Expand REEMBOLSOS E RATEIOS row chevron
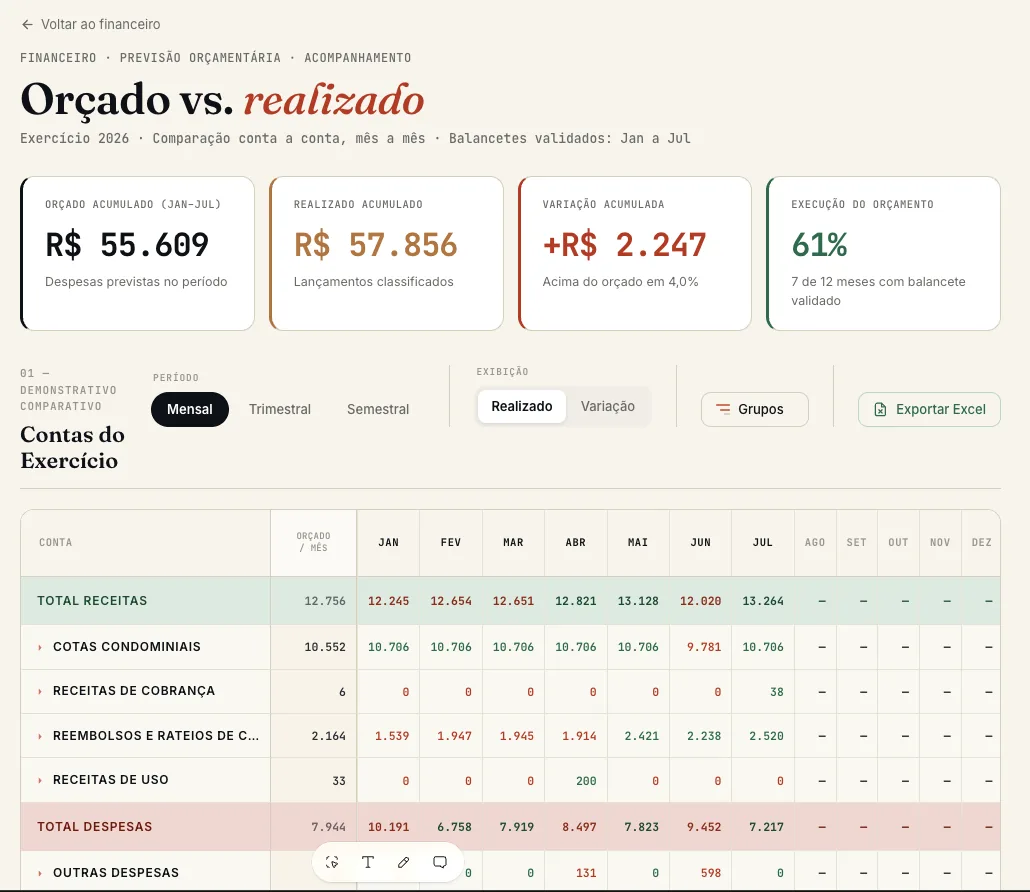Viewport: 1030px width, 892px height. coord(40,736)
